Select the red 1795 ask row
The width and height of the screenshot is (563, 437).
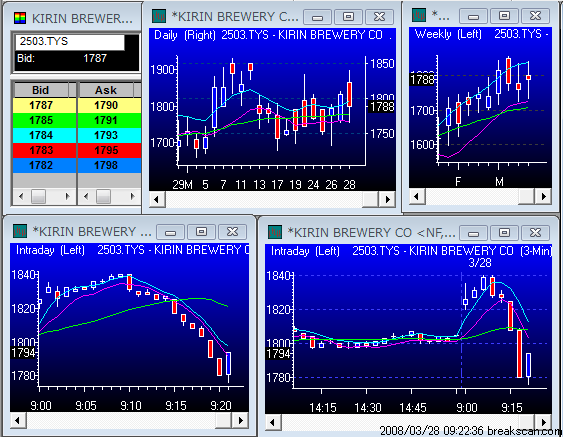click(110, 150)
